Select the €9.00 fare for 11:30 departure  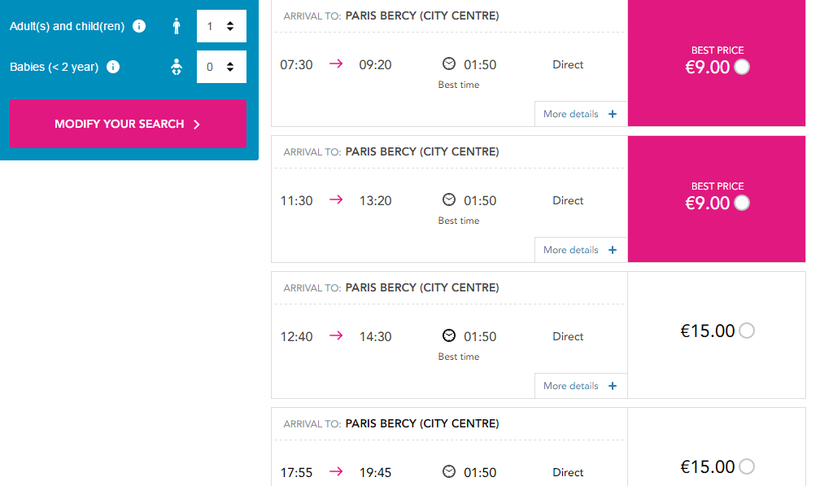point(742,203)
